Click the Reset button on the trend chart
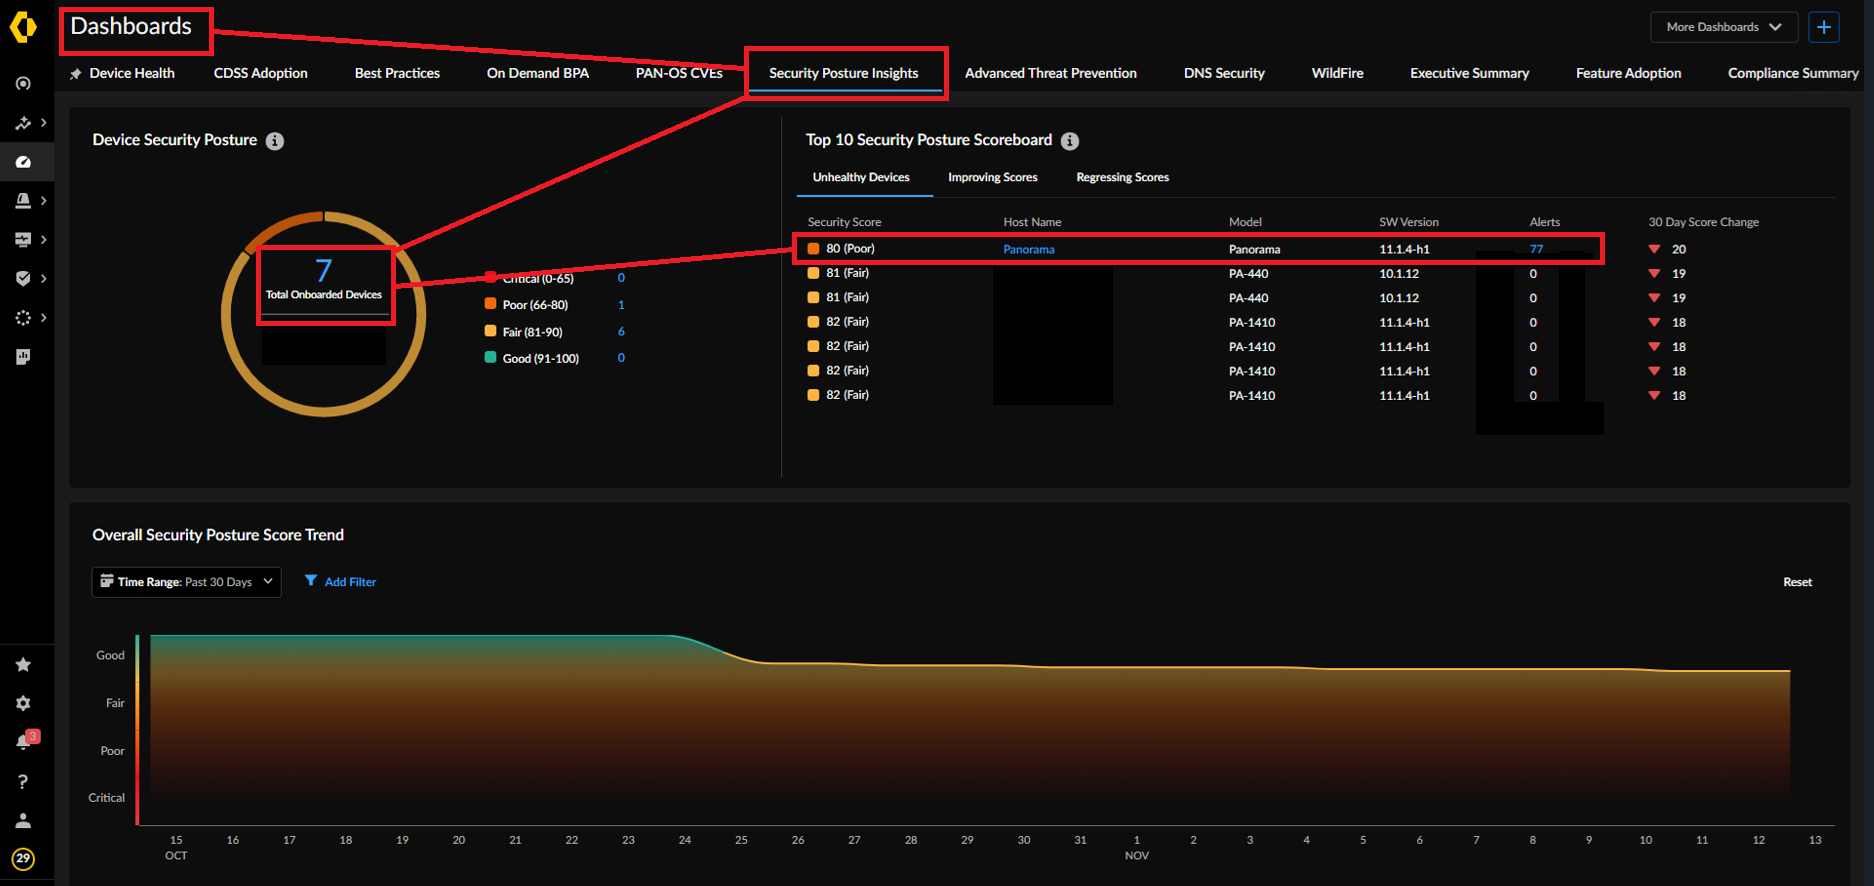The image size is (1874, 886). coord(1797,582)
